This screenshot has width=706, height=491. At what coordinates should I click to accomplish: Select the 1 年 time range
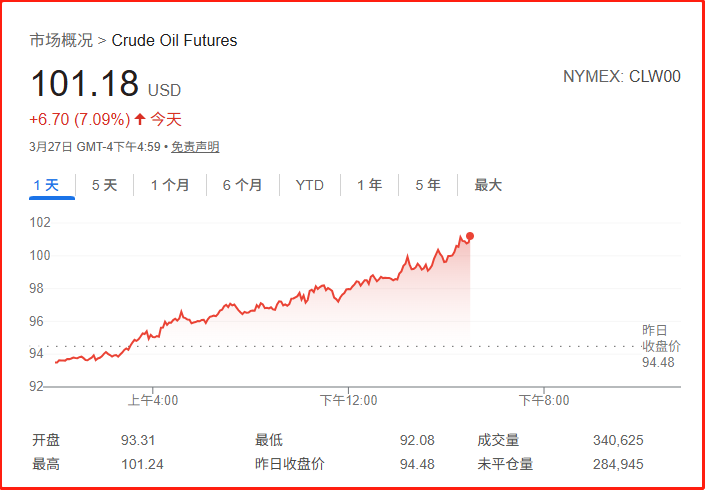369,185
